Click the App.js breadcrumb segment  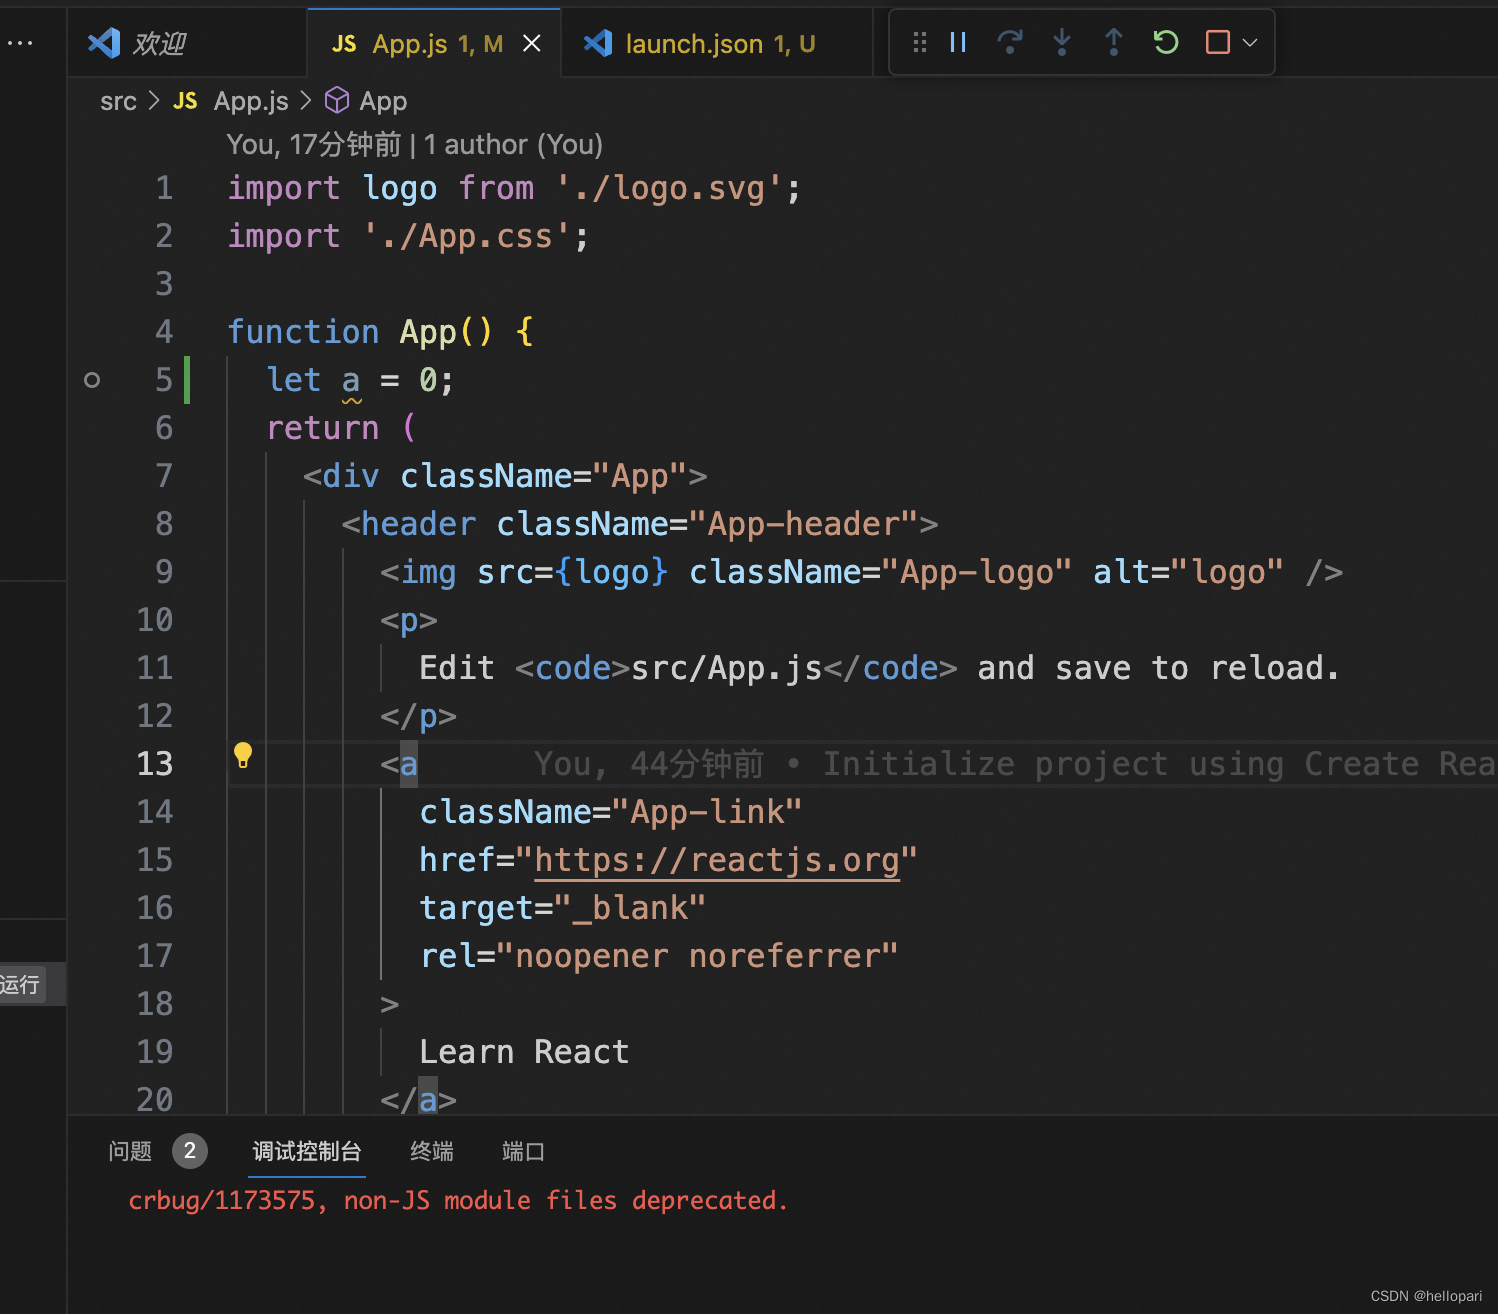251,101
